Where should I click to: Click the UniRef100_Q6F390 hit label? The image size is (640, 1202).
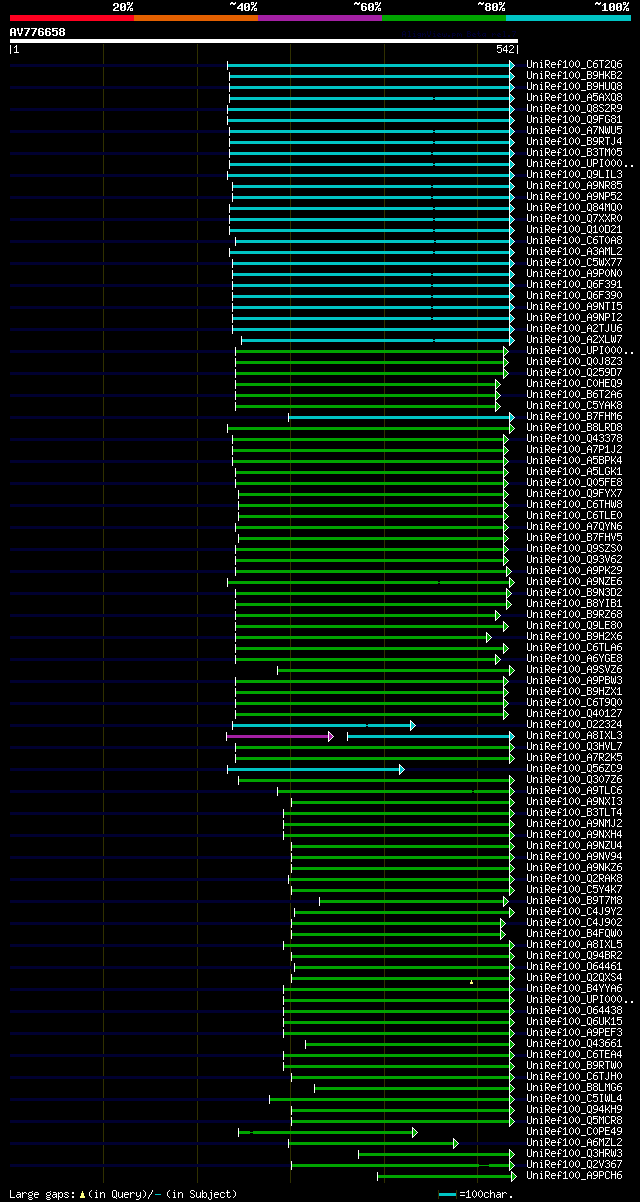(x=575, y=296)
